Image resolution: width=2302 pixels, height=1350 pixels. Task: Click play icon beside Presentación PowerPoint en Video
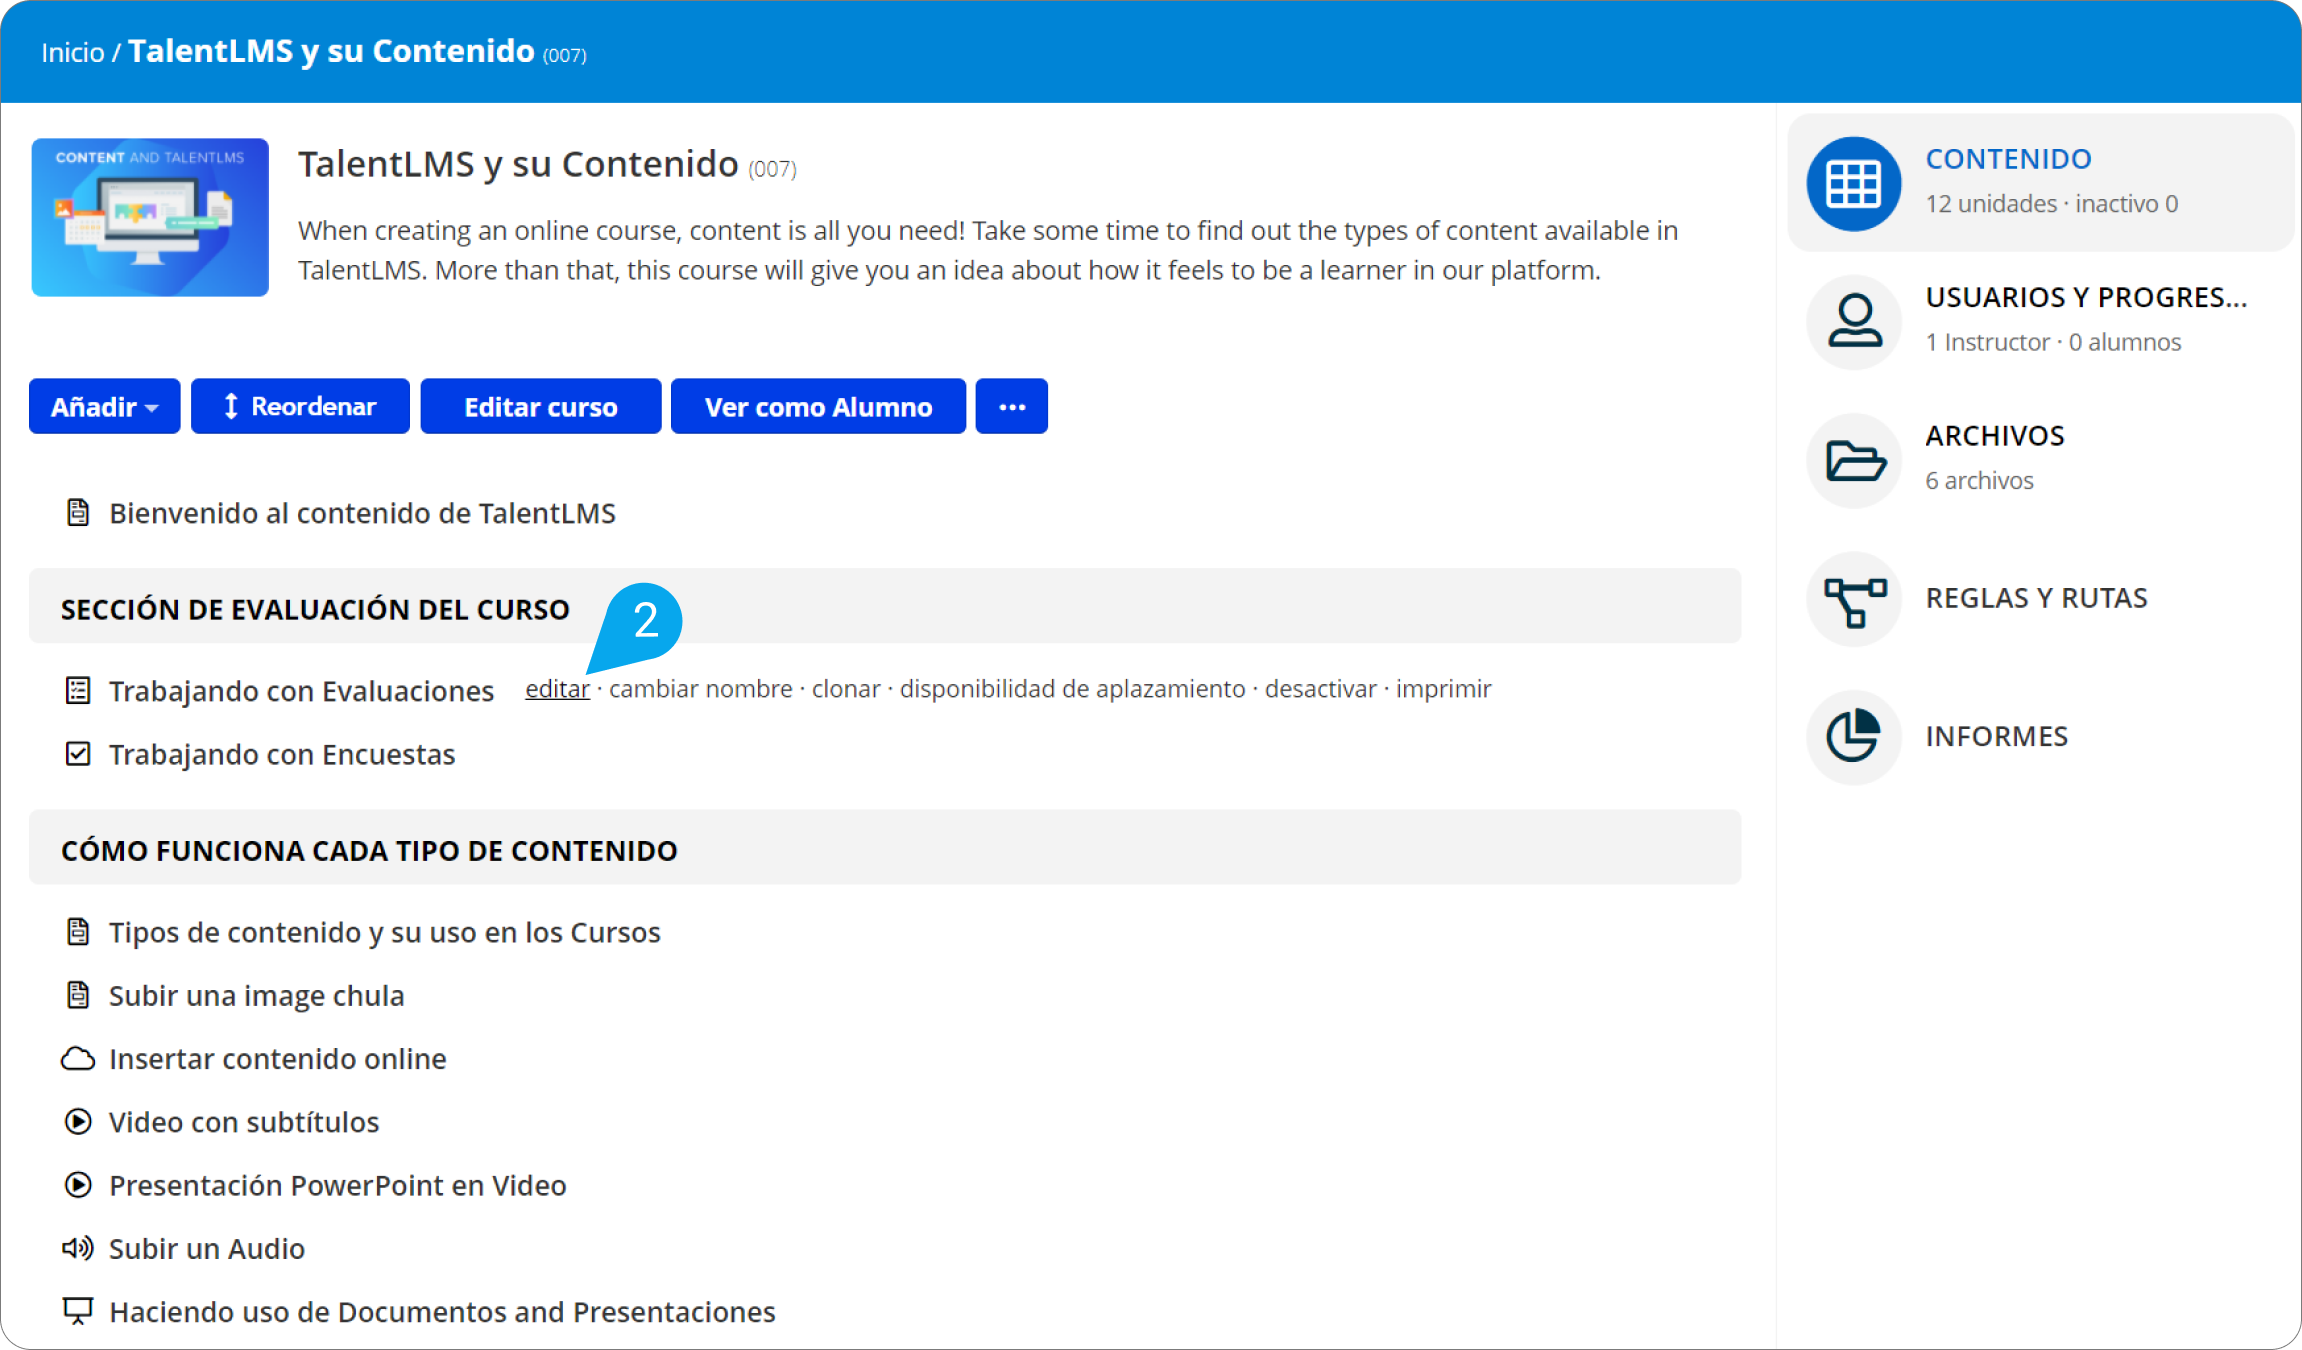[78, 1185]
